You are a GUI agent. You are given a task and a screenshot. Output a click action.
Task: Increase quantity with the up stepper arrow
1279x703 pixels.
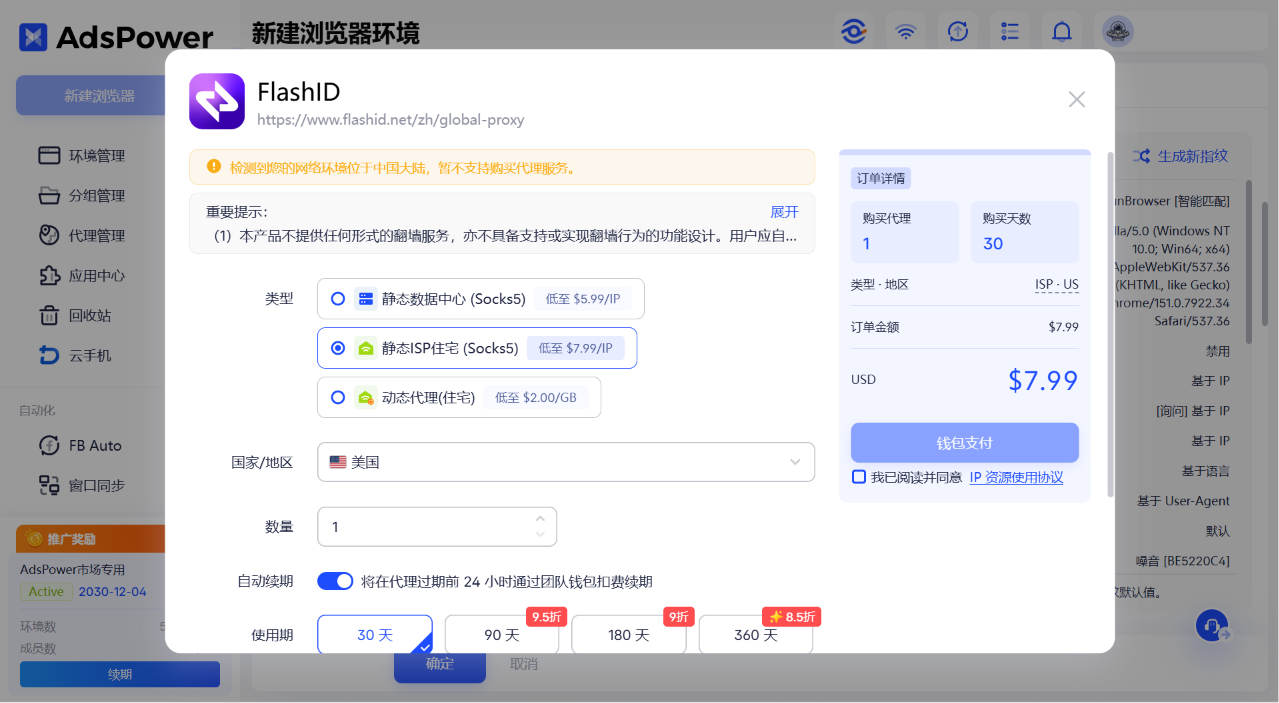(x=540, y=518)
